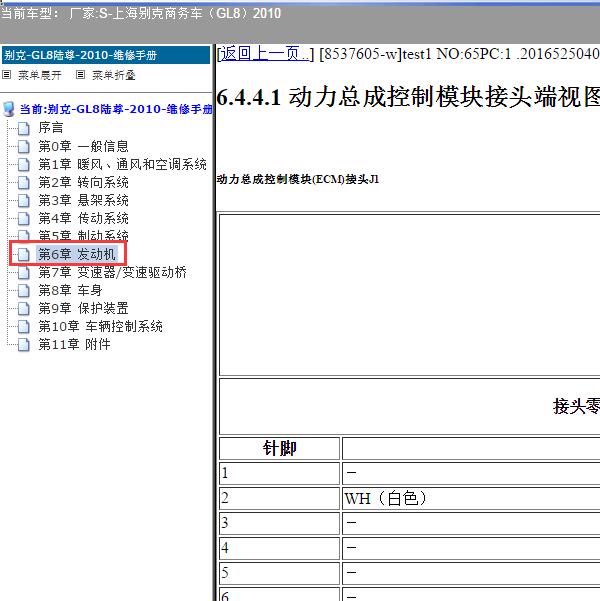Open 第9章 保护装置
The width and height of the screenshot is (600, 601).
pyautogui.click(x=83, y=308)
